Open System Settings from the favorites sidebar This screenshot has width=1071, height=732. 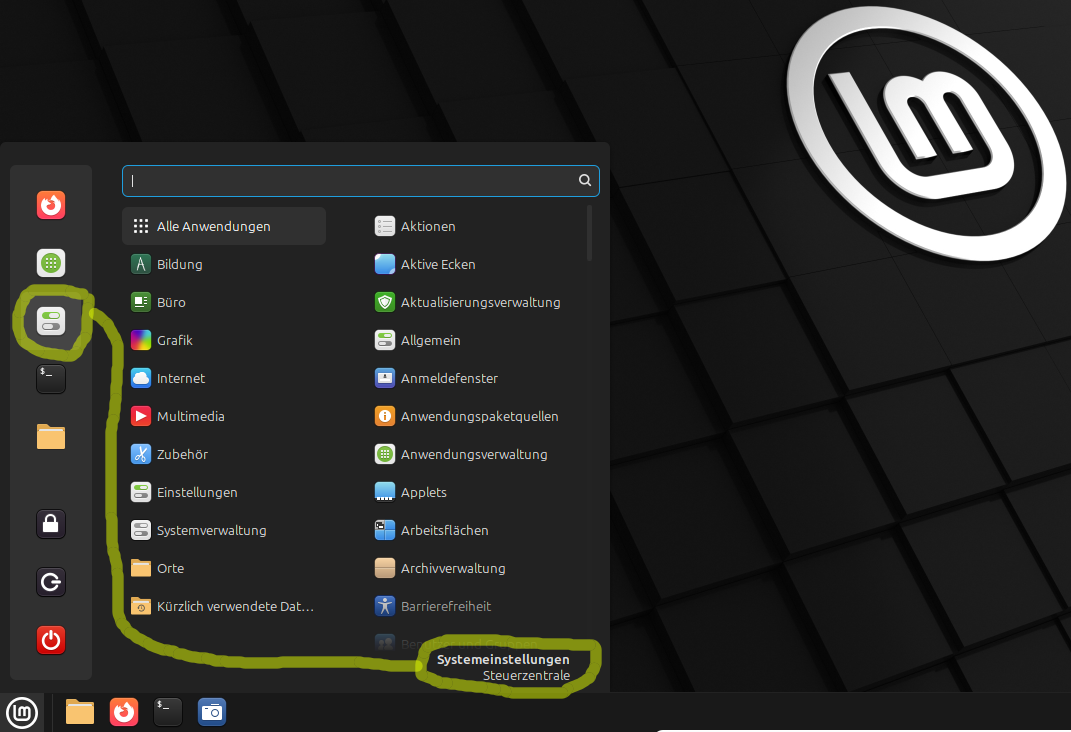tap(51, 321)
